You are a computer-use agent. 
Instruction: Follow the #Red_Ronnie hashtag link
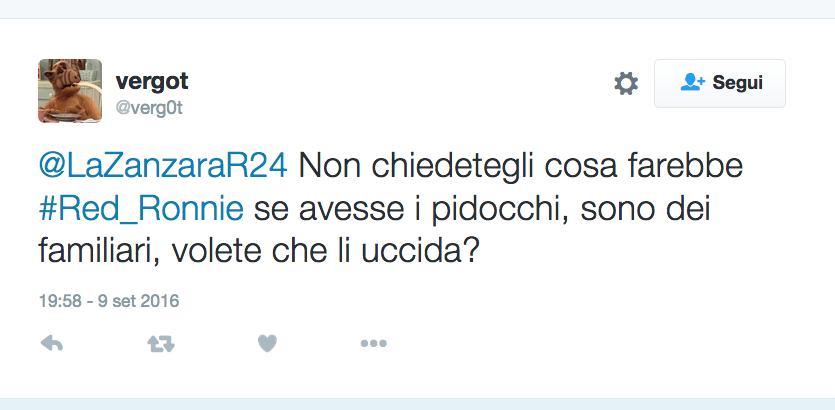(x=141, y=209)
